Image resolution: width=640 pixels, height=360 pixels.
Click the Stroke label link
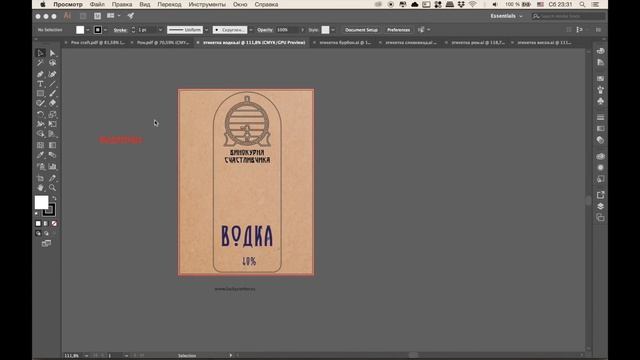[120, 30]
